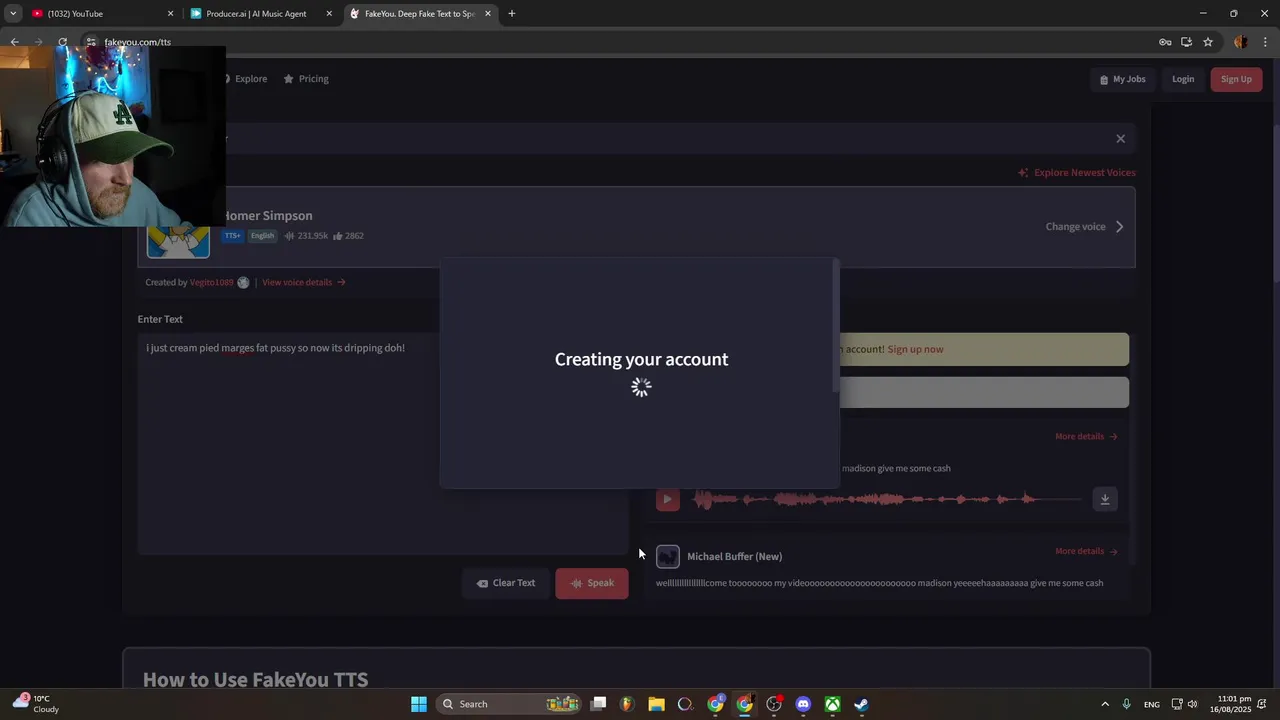The width and height of the screenshot is (1280, 720).
Task: Click the Login button
Action: [1183, 79]
